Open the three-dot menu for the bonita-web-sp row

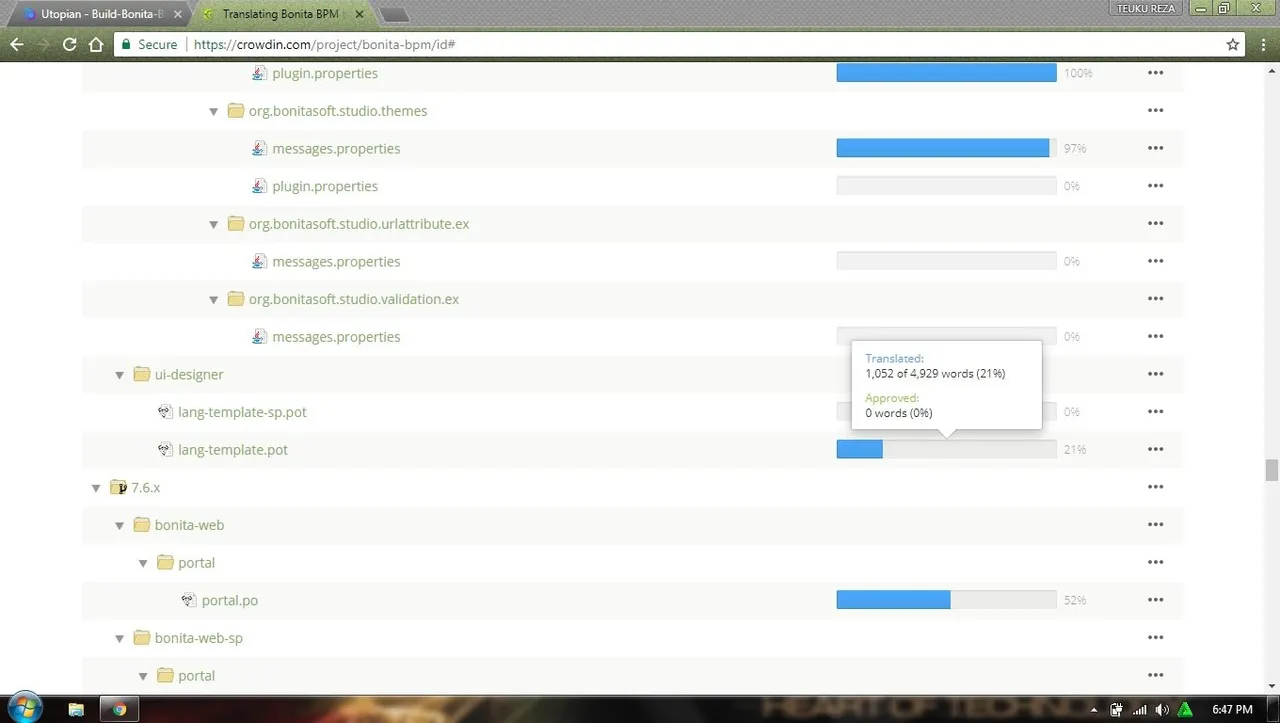(1155, 637)
